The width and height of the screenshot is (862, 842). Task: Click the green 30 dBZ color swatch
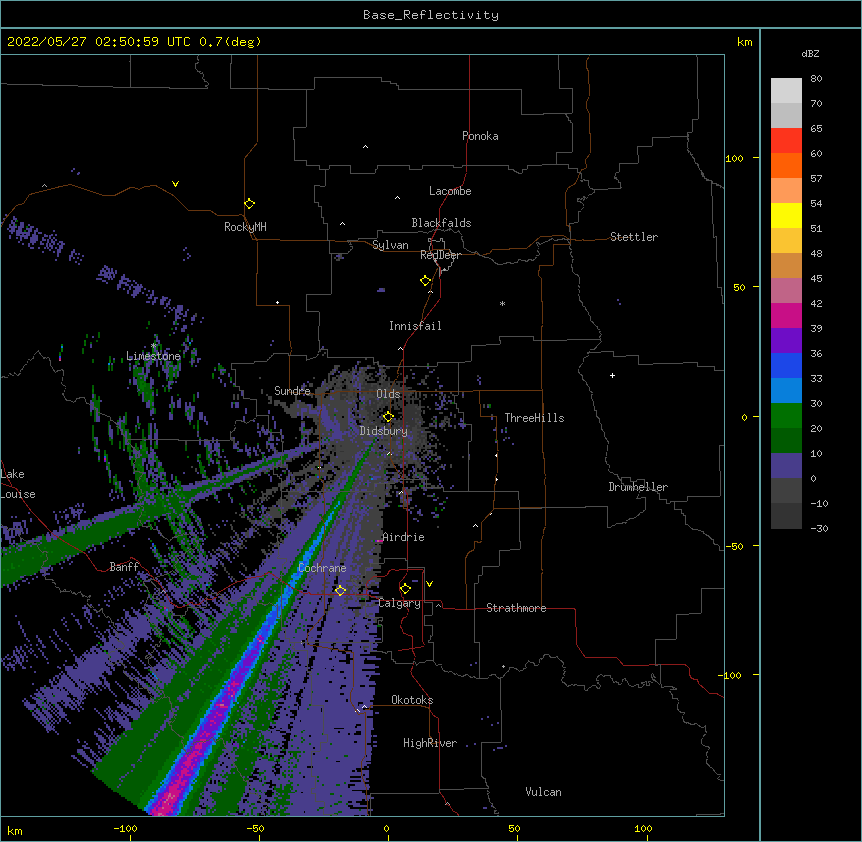pyautogui.click(x=786, y=416)
